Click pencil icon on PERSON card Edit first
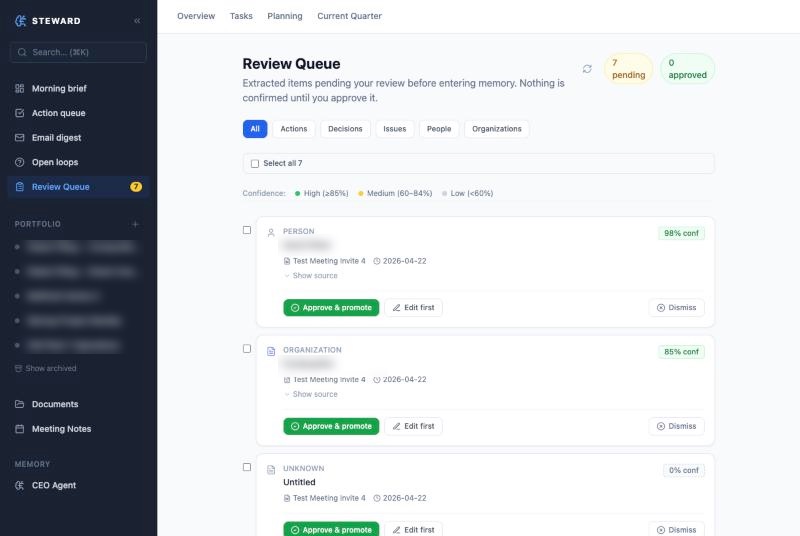The image size is (800, 536). tap(396, 308)
